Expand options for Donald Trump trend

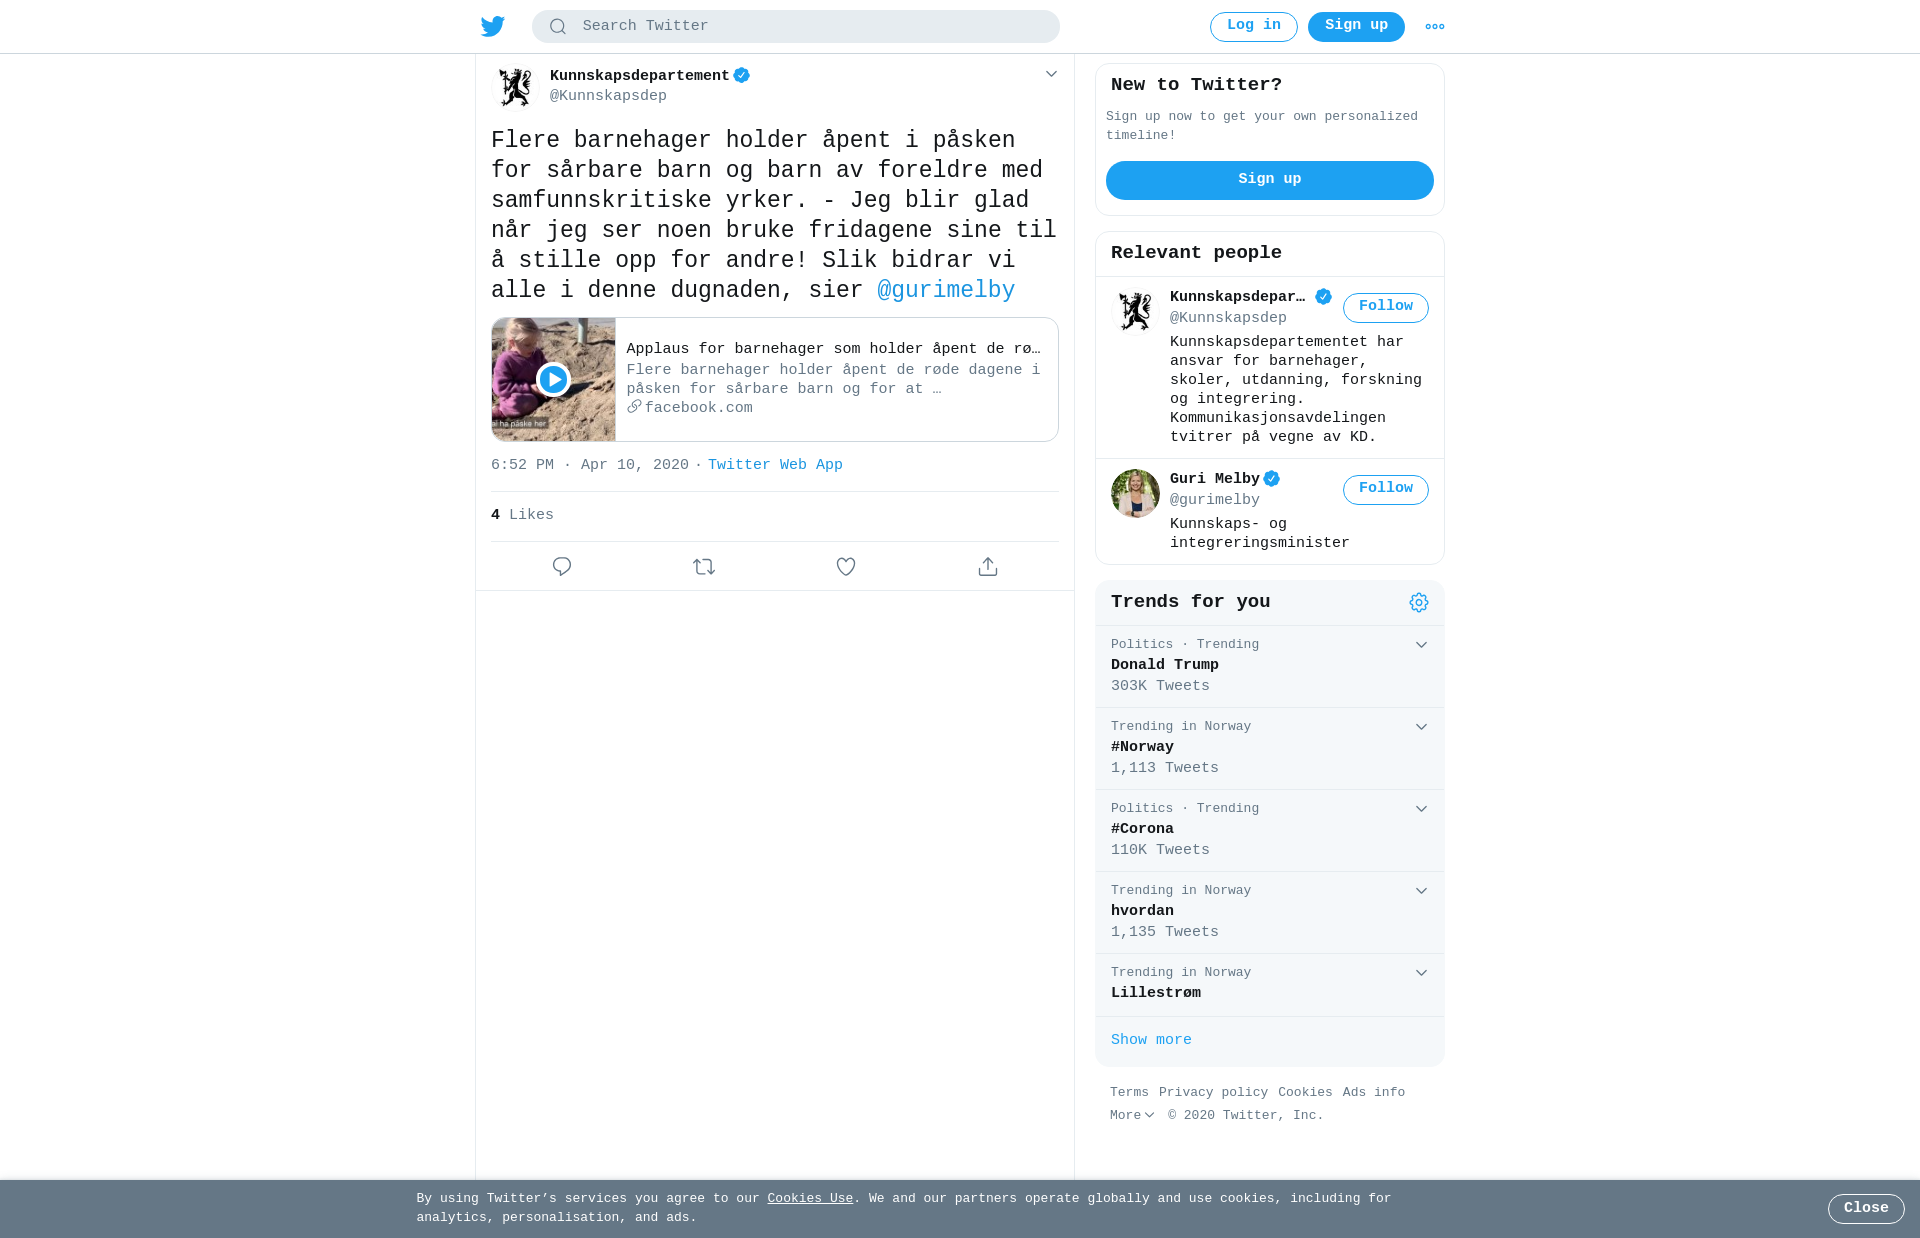[x=1421, y=645]
